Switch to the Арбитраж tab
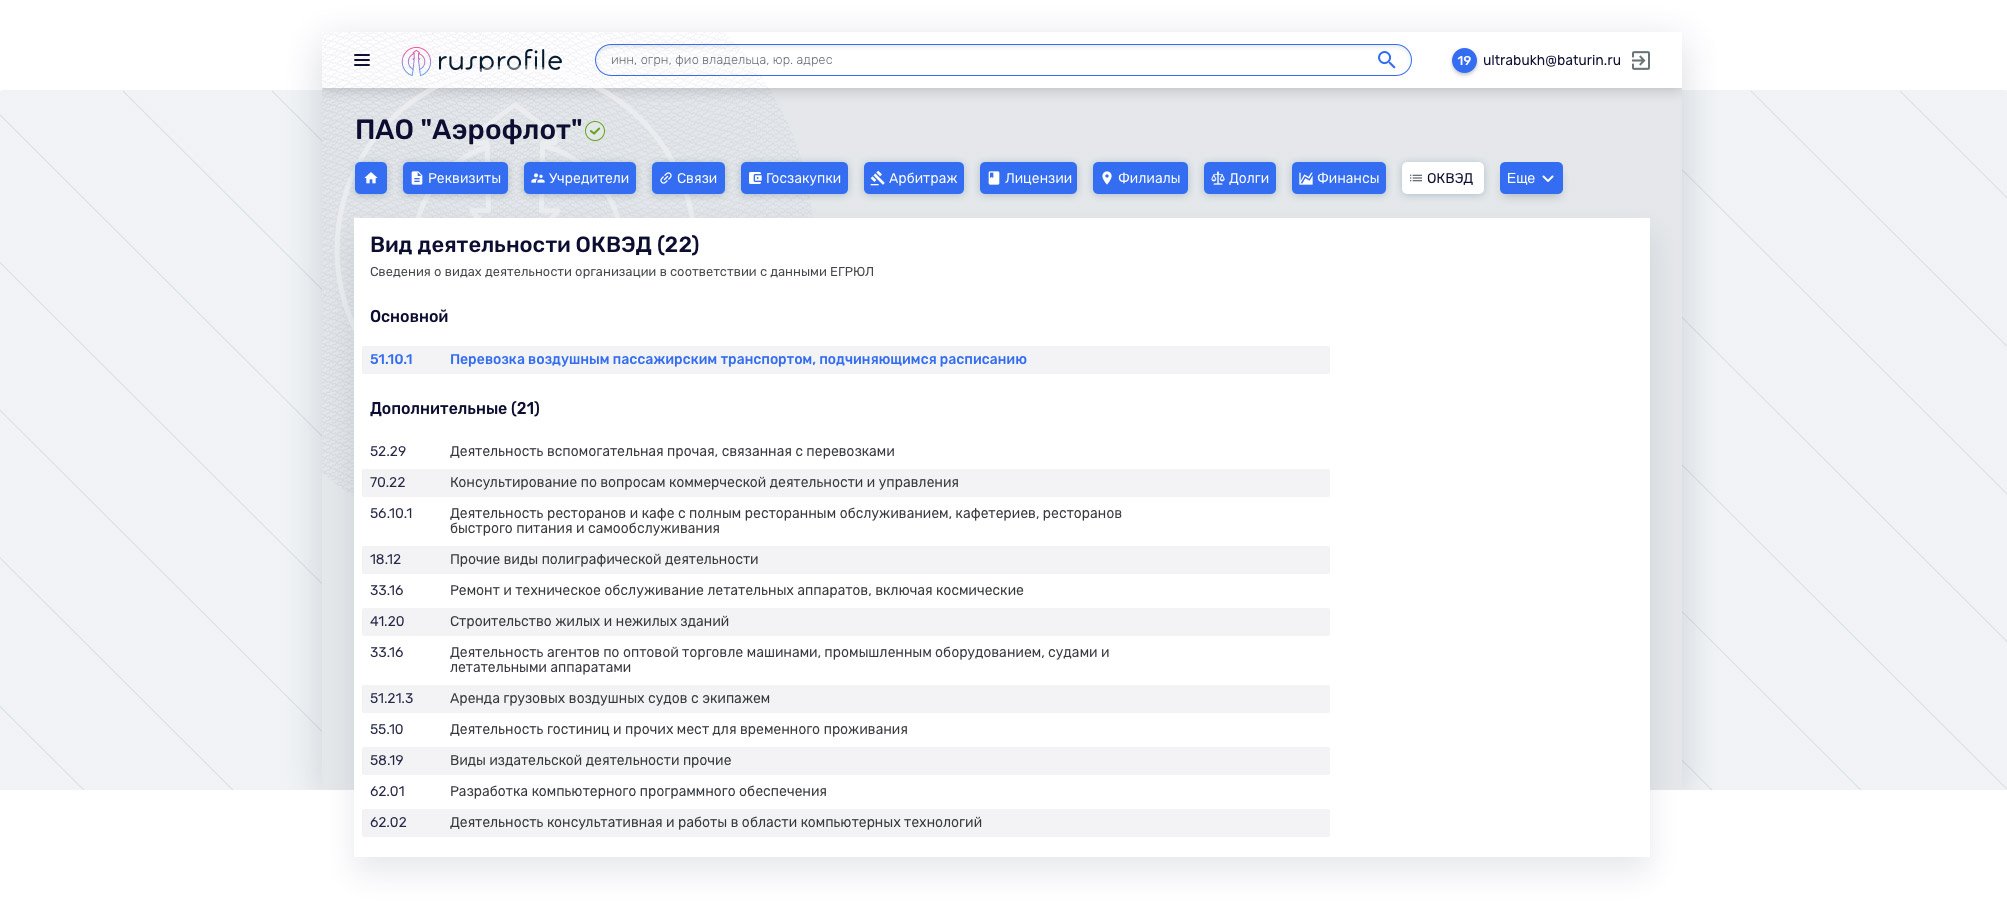The height and width of the screenshot is (917, 2007). 914,178
